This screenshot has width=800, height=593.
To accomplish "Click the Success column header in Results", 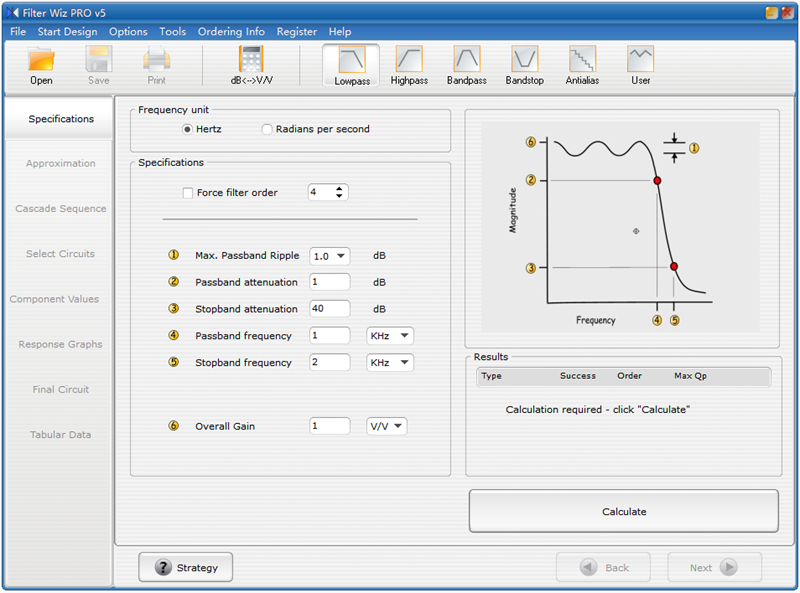I will point(578,376).
